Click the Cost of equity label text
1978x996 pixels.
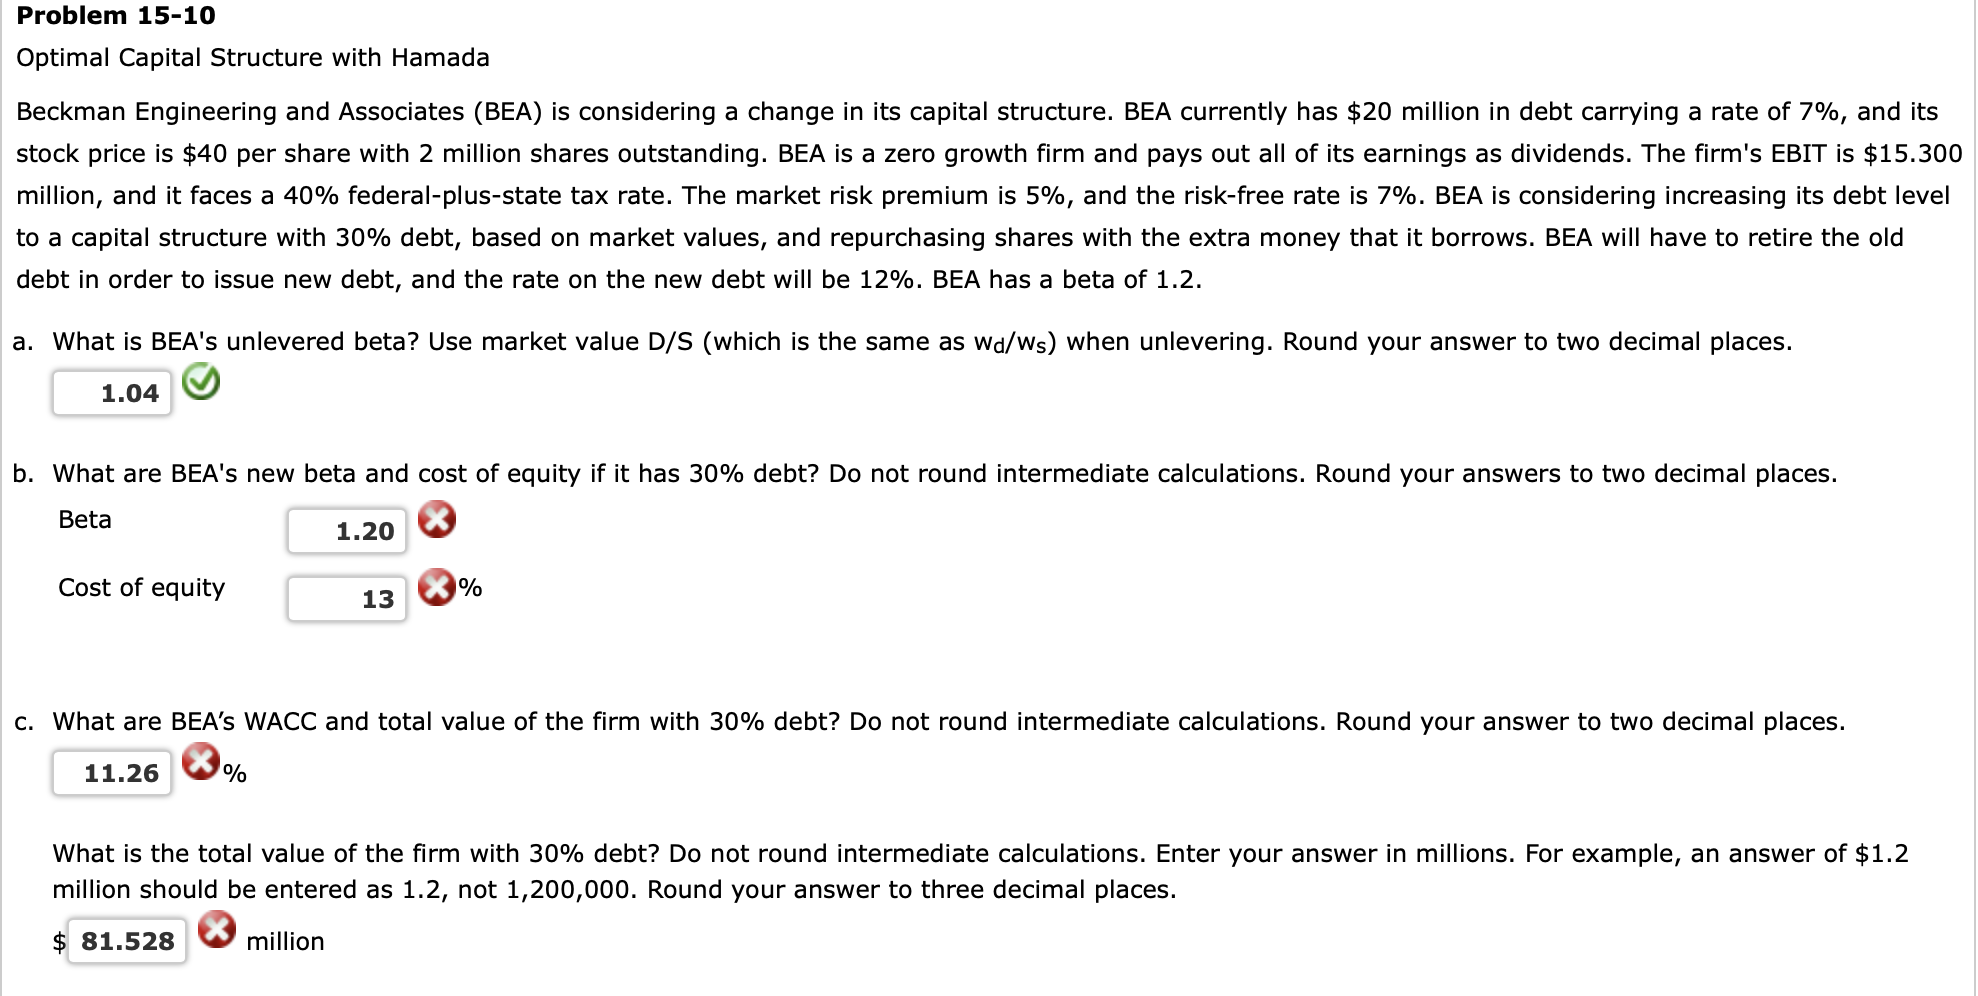(x=141, y=587)
